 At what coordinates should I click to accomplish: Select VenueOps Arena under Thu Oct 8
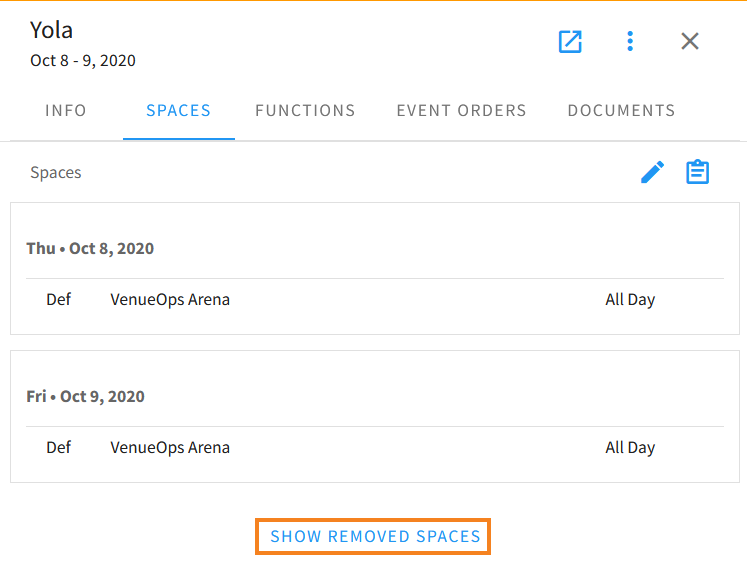click(170, 299)
